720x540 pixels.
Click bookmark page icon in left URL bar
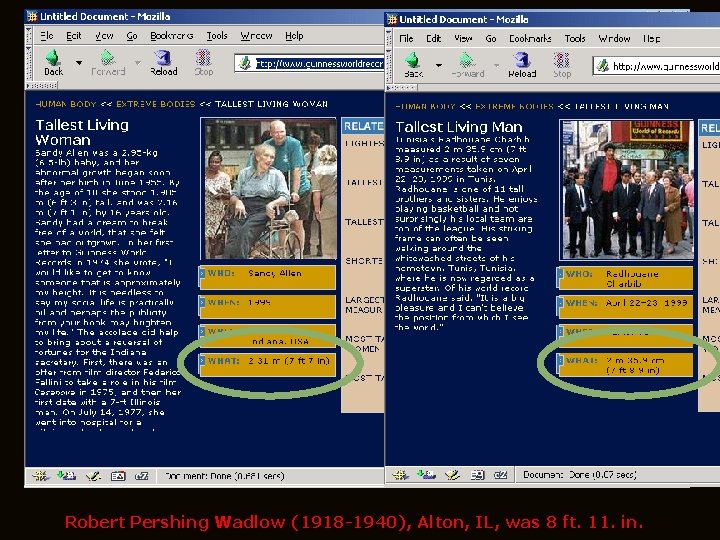pyautogui.click(x=245, y=63)
